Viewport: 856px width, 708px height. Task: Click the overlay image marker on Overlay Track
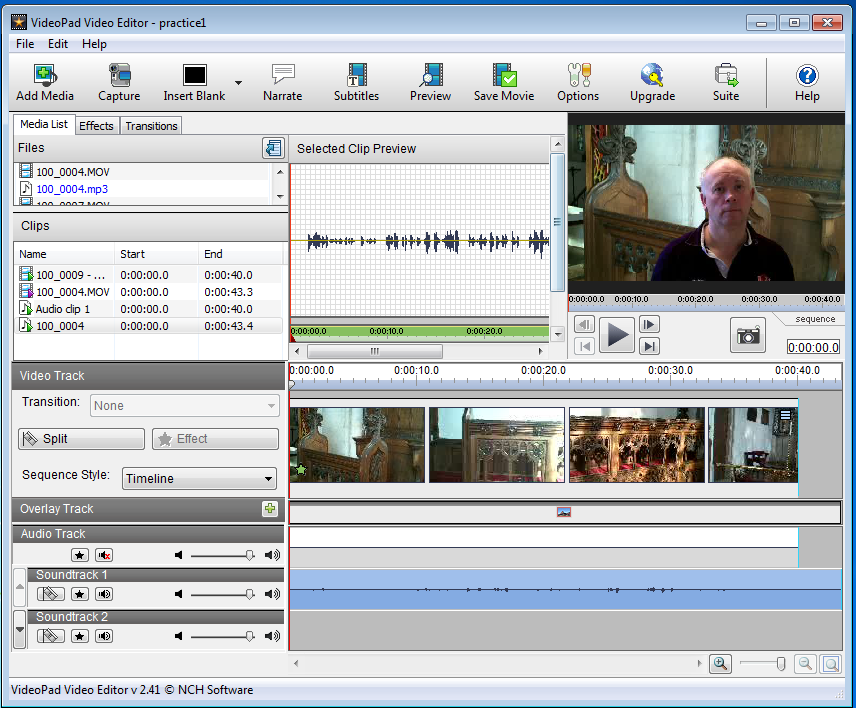tap(564, 512)
